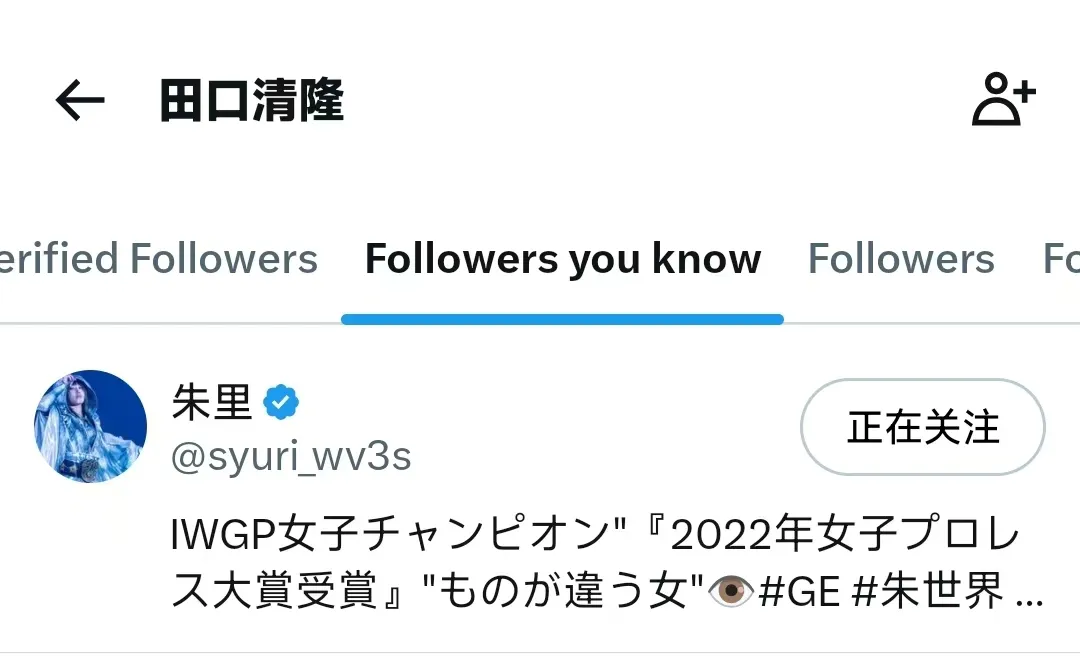Click the #GE hashtag in the bio
The width and height of the screenshot is (1080, 664).
tap(800, 592)
